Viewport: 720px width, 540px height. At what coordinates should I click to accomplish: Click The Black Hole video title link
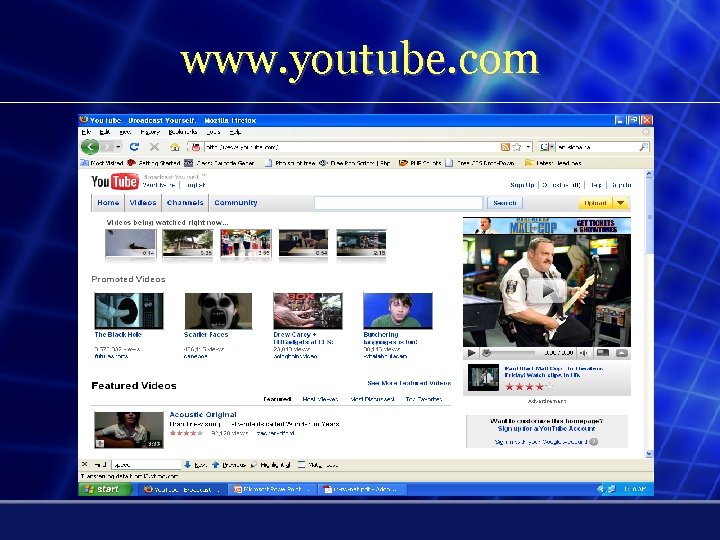pyautogui.click(x=118, y=335)
